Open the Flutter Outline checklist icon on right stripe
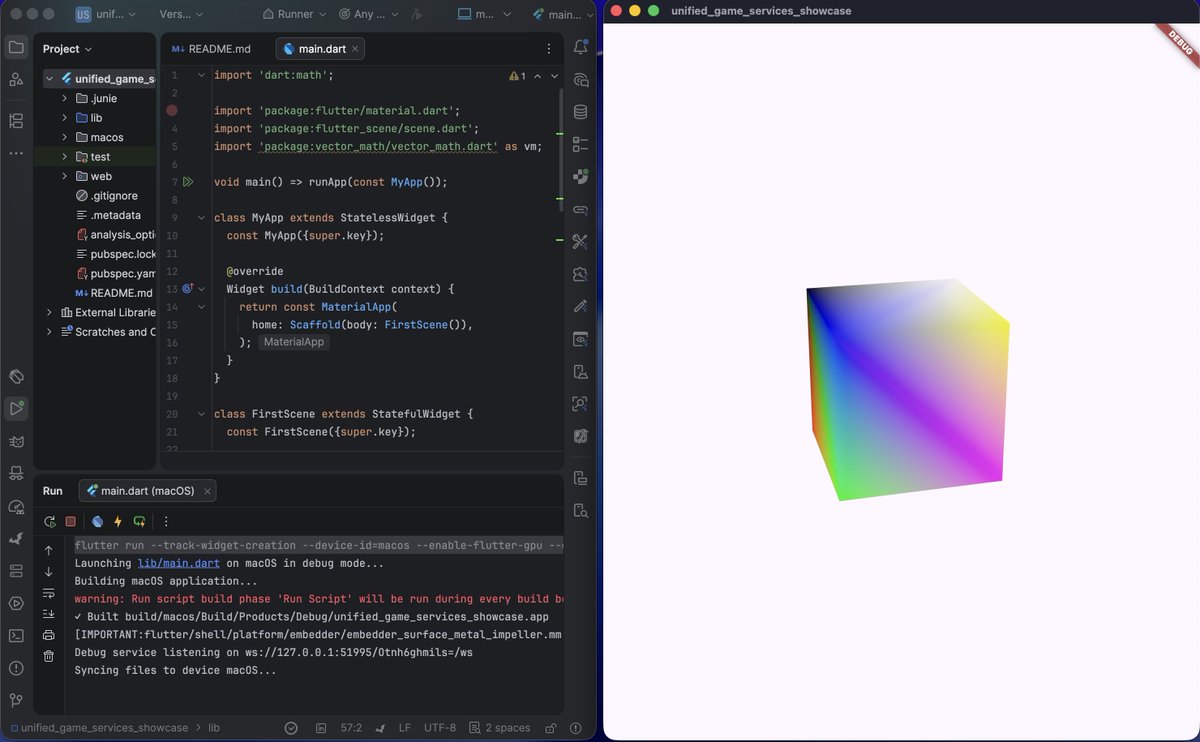 click(581, 144)
